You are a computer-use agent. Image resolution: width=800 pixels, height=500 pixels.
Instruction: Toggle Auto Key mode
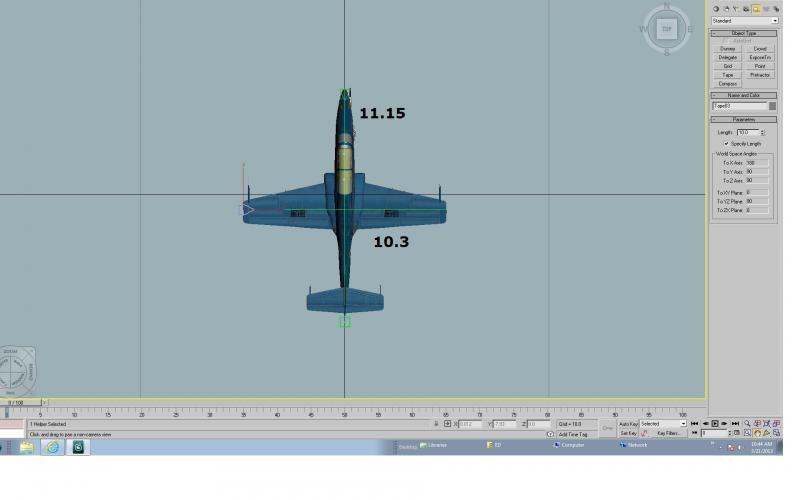(x=628, y=424)
